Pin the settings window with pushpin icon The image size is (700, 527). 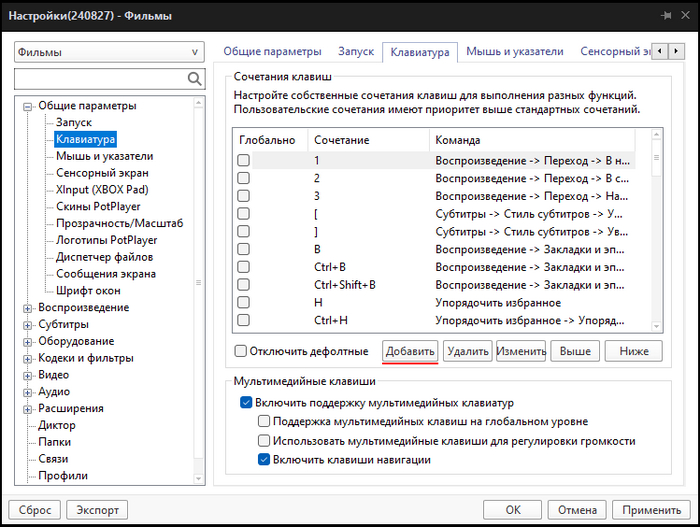[x=664, y=15]
